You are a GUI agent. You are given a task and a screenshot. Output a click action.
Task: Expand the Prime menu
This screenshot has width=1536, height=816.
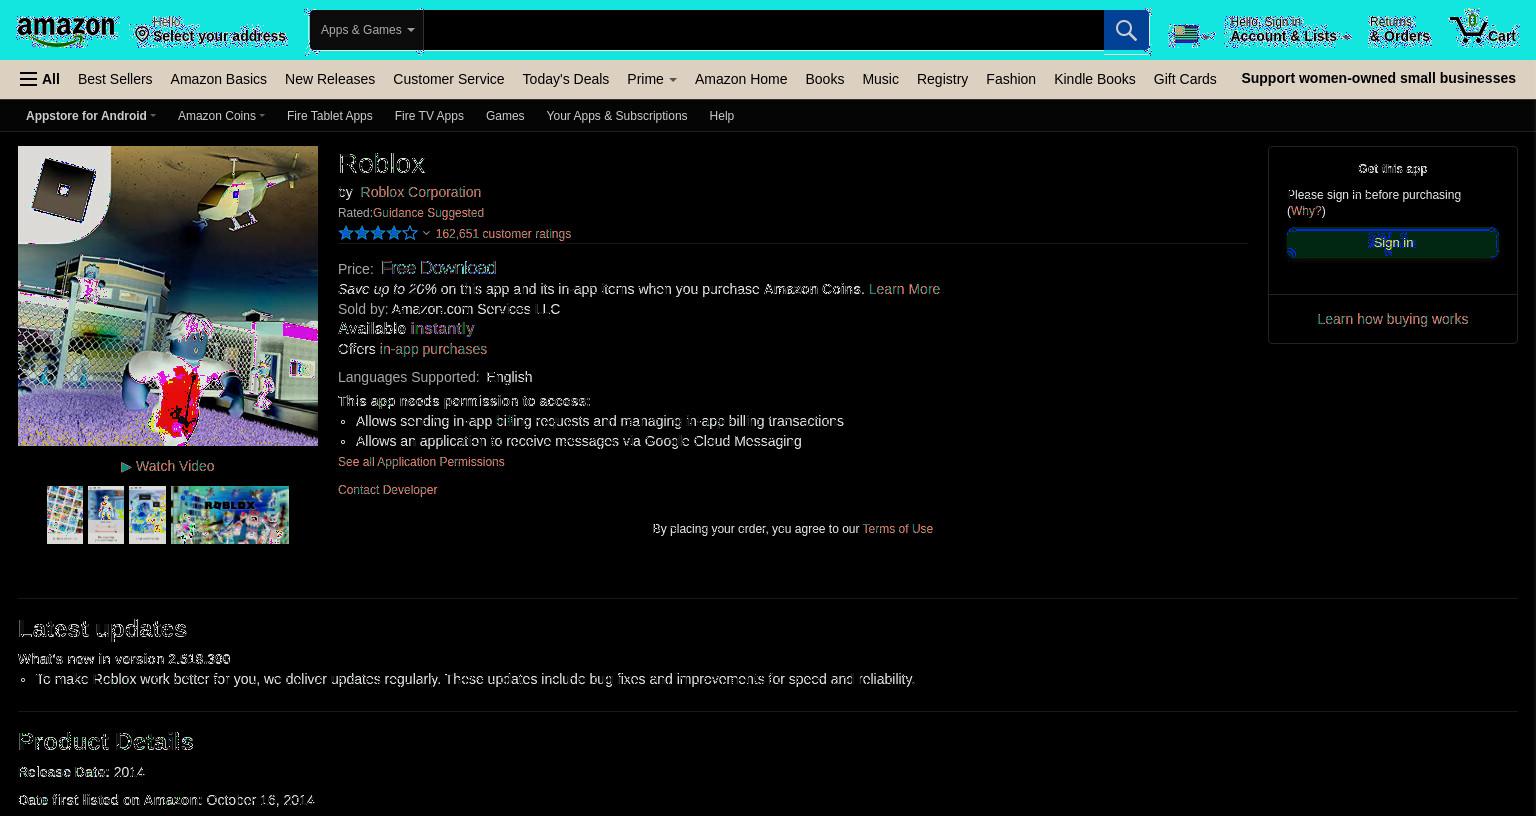tap(651, 79)
